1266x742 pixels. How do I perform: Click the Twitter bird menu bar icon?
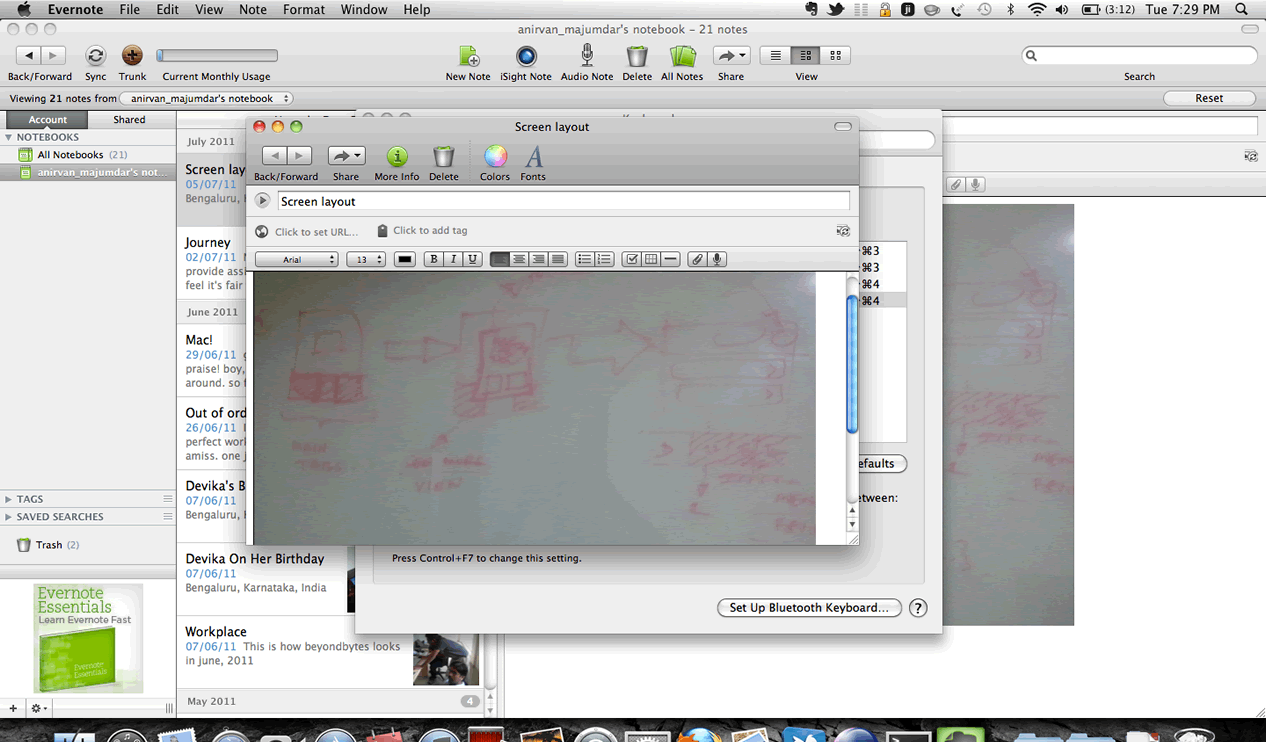tap(835, 10)
